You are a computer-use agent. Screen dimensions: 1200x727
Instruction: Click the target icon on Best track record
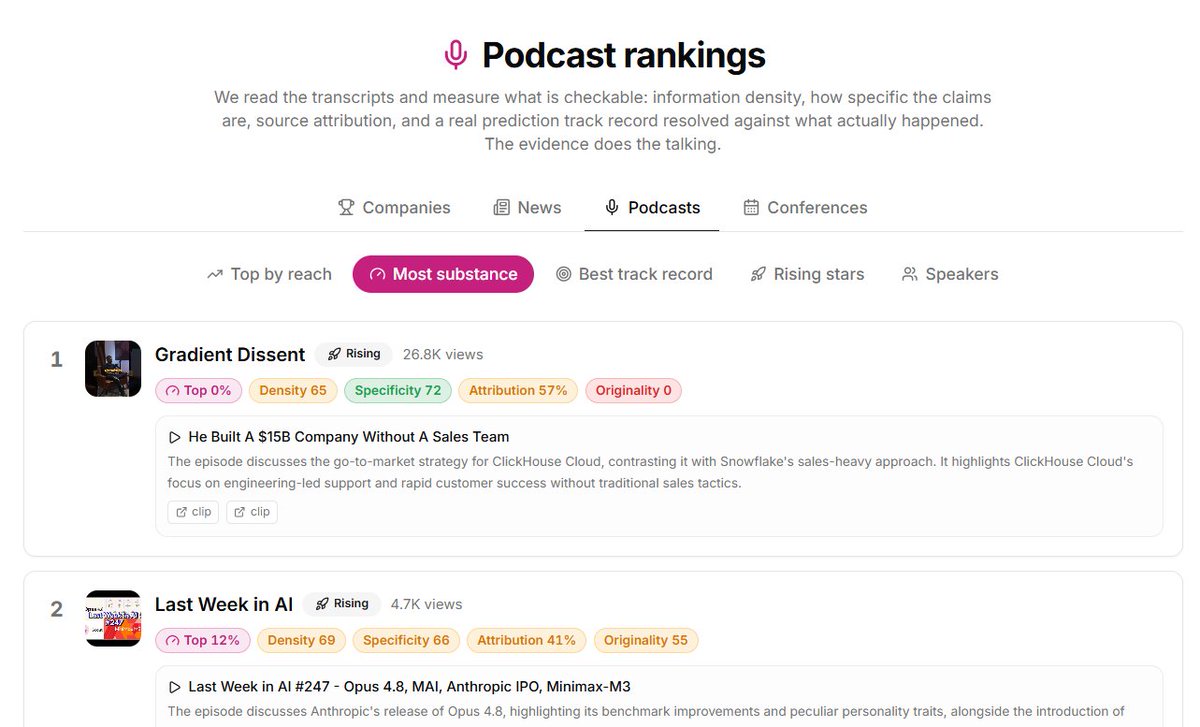pos(563,274)
